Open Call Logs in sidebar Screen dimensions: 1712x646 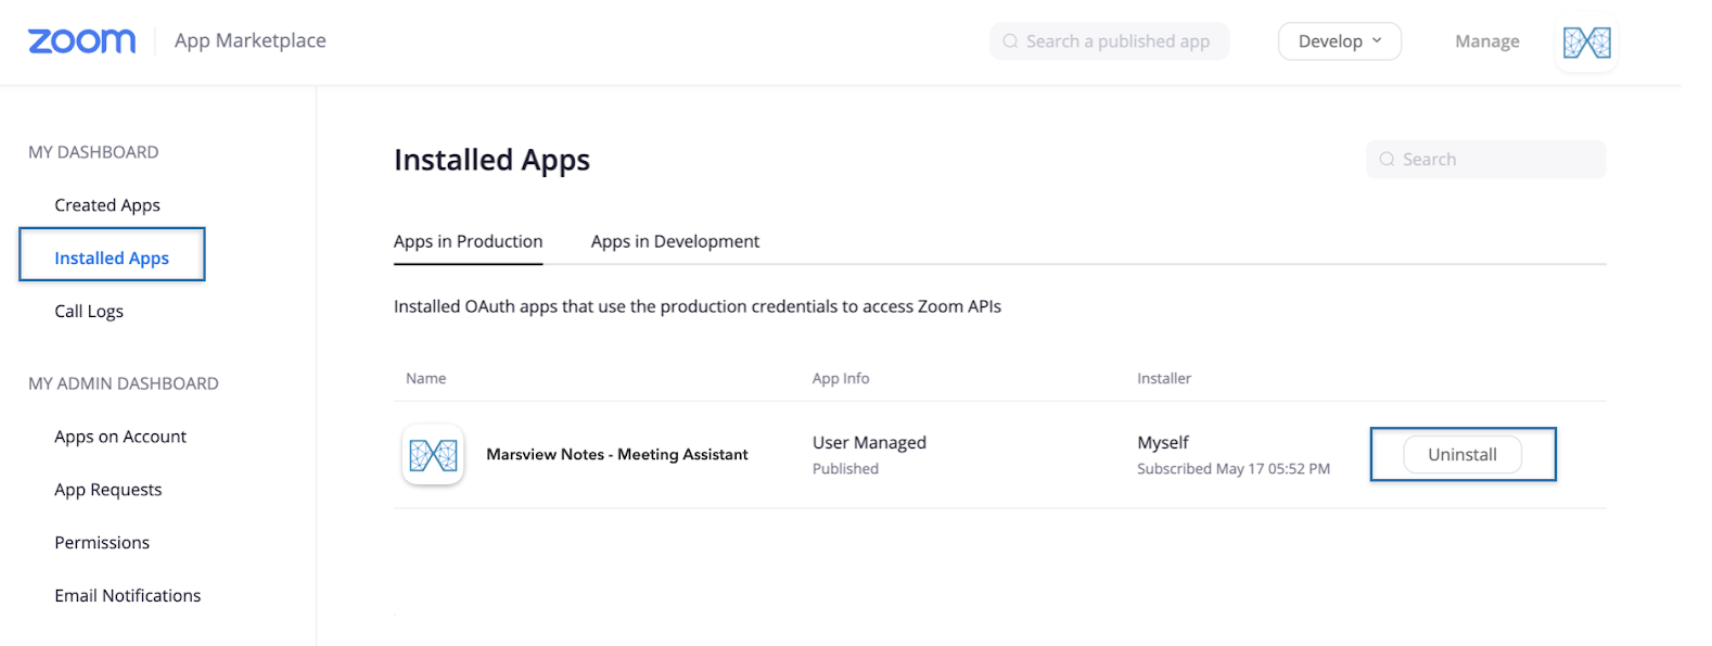point(89,311)
